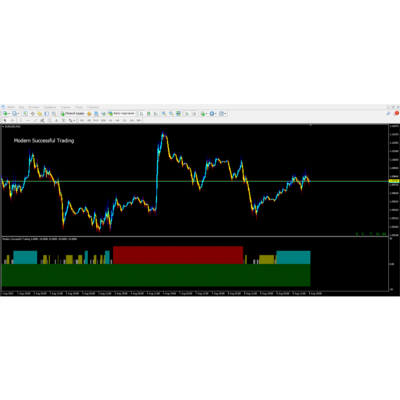Switch chart to Bar Chart mode
Image resolution: width=400 pixels, height=400 pixels.
pos(142,113)
